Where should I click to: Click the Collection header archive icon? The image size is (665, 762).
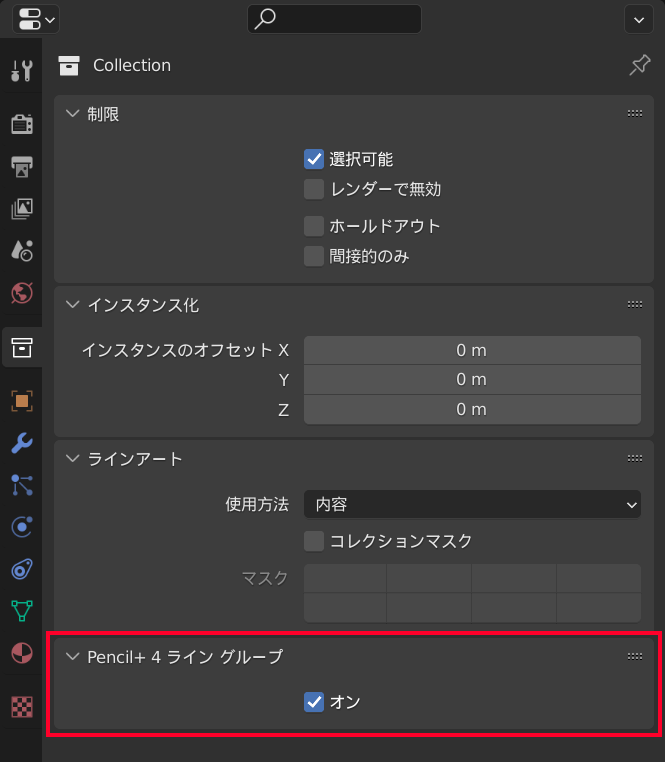(x=69, y=66)
